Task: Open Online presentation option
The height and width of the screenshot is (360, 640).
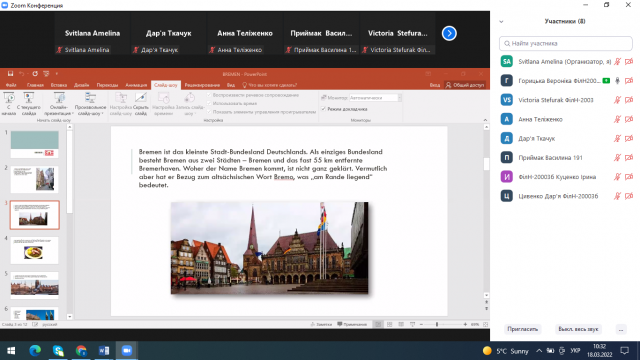Action: point(59,104)
